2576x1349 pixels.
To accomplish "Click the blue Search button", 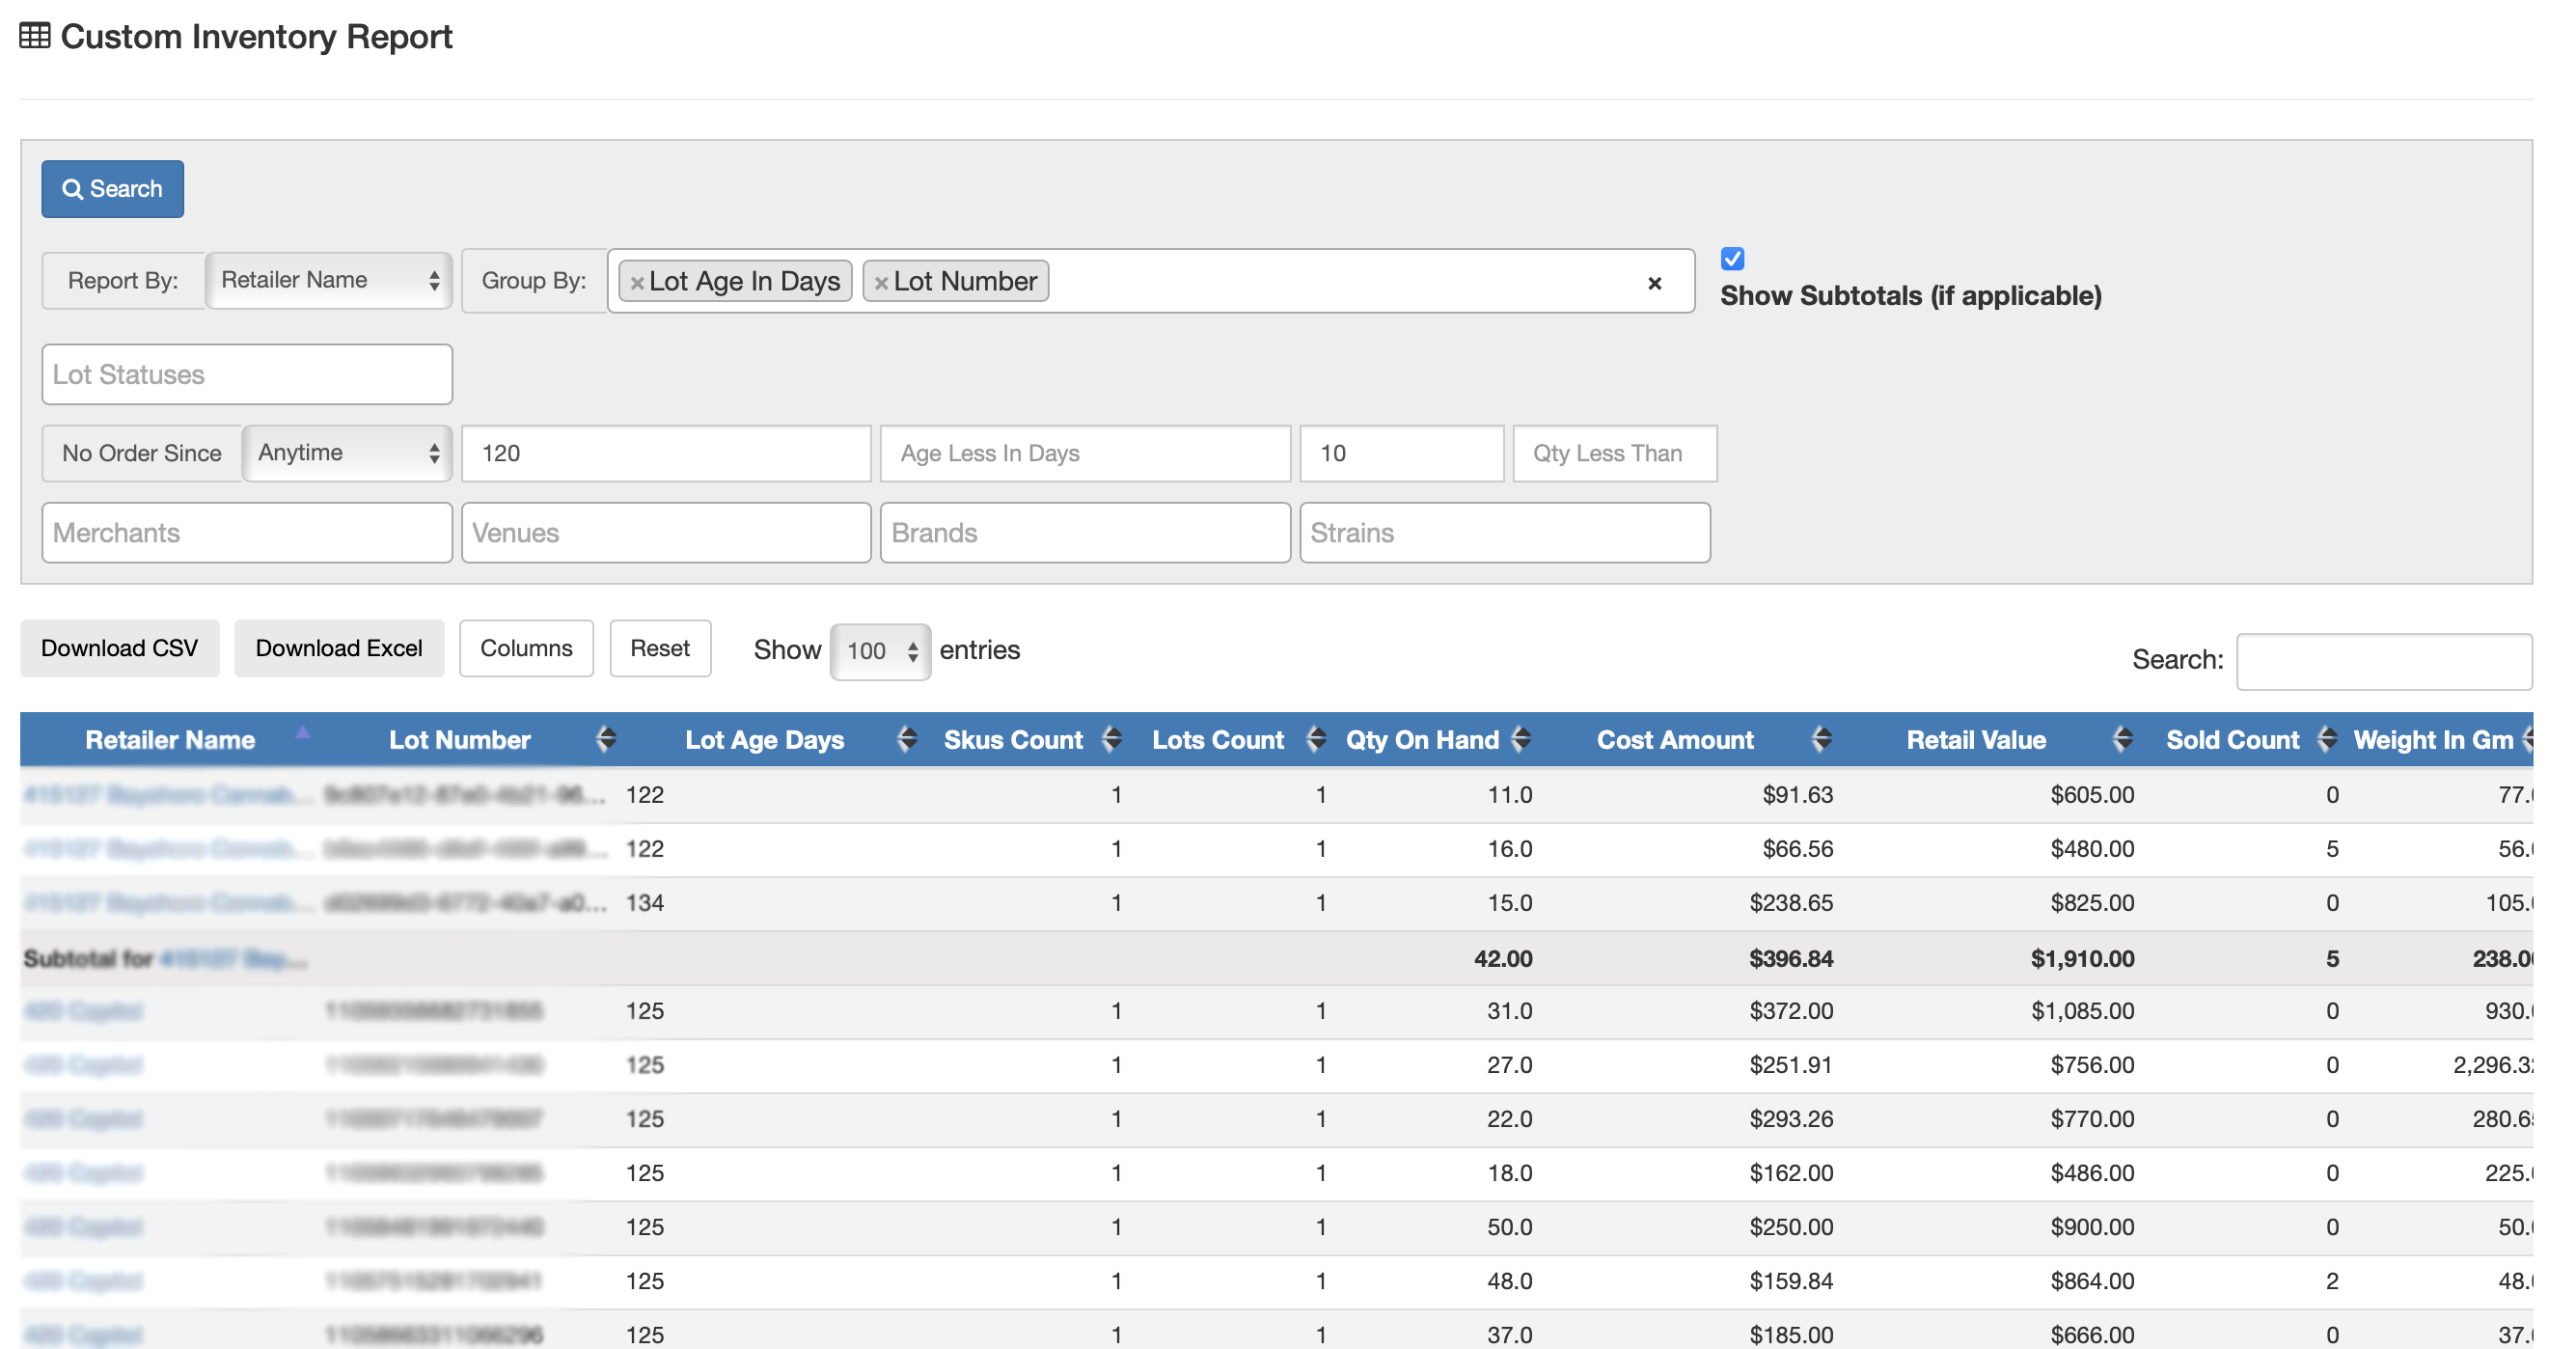I will coord(112,189).
